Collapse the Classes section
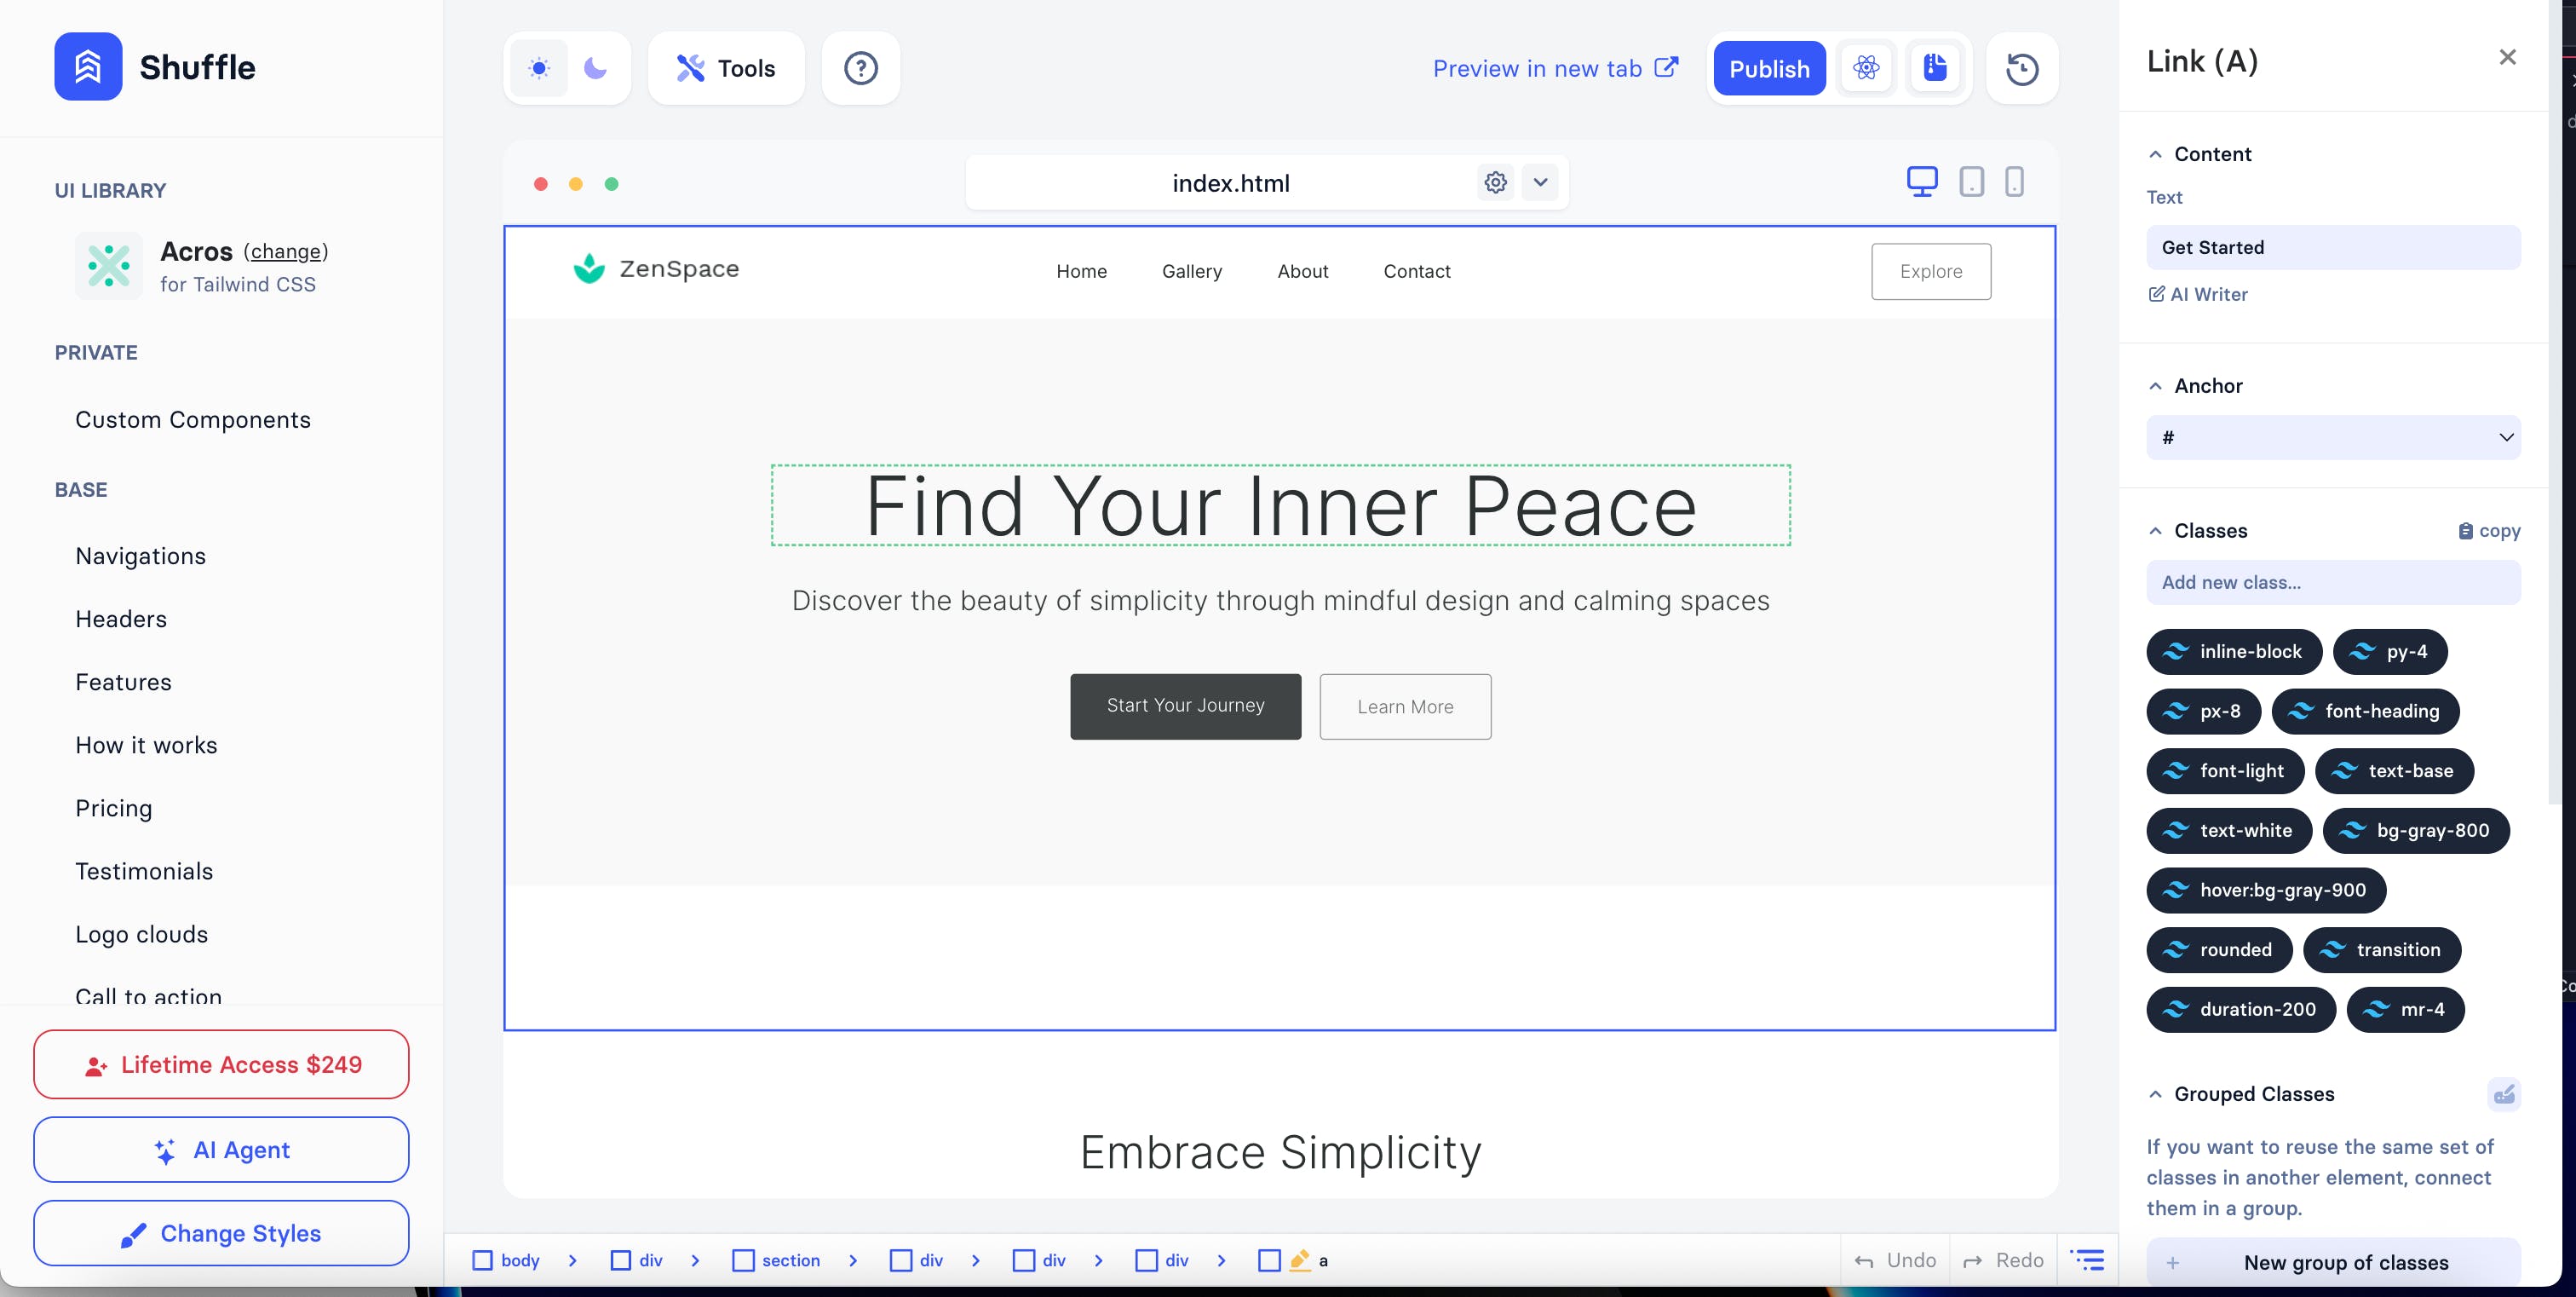Image resolution: width=2576 pixels, height=1297 pixels. (2155, 531)
